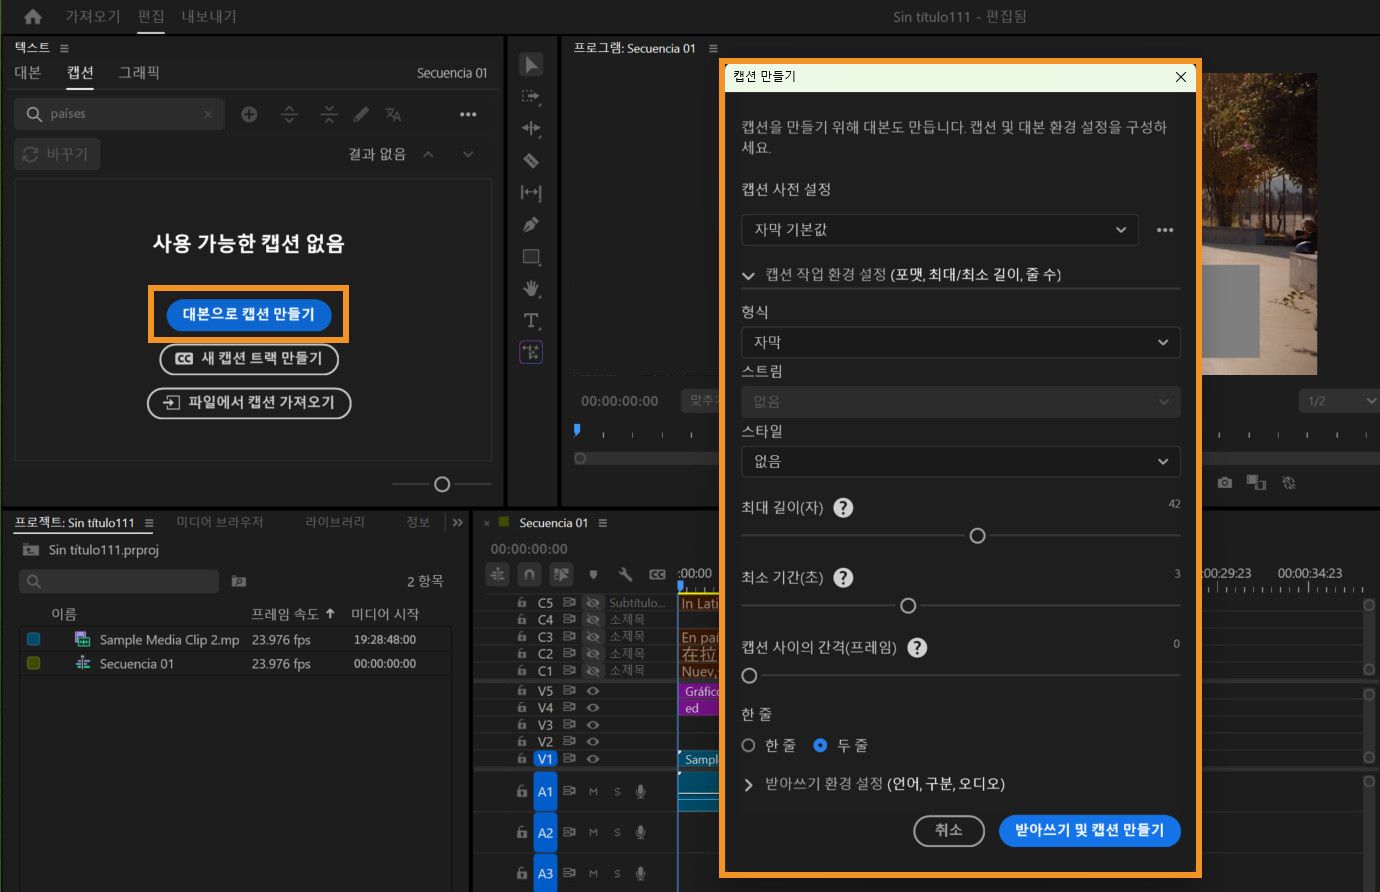Click the Home icon
Screen dimensions: 1380x892
33,17
